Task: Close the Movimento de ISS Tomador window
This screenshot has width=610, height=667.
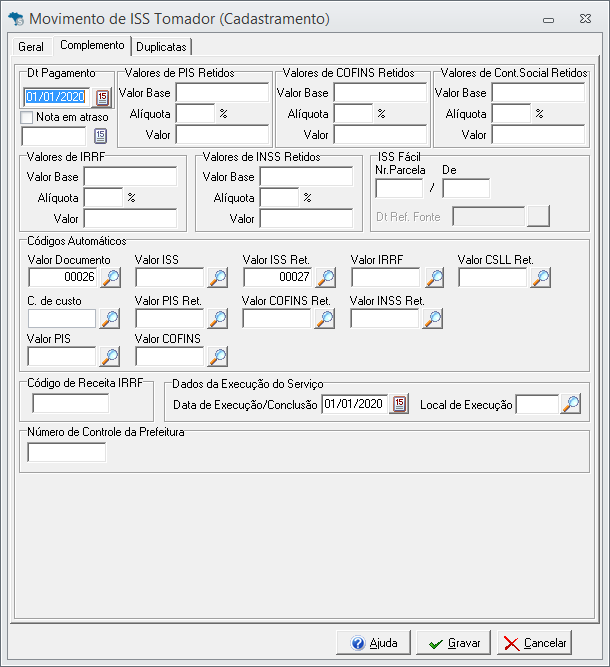Action: tap(585, 19)
